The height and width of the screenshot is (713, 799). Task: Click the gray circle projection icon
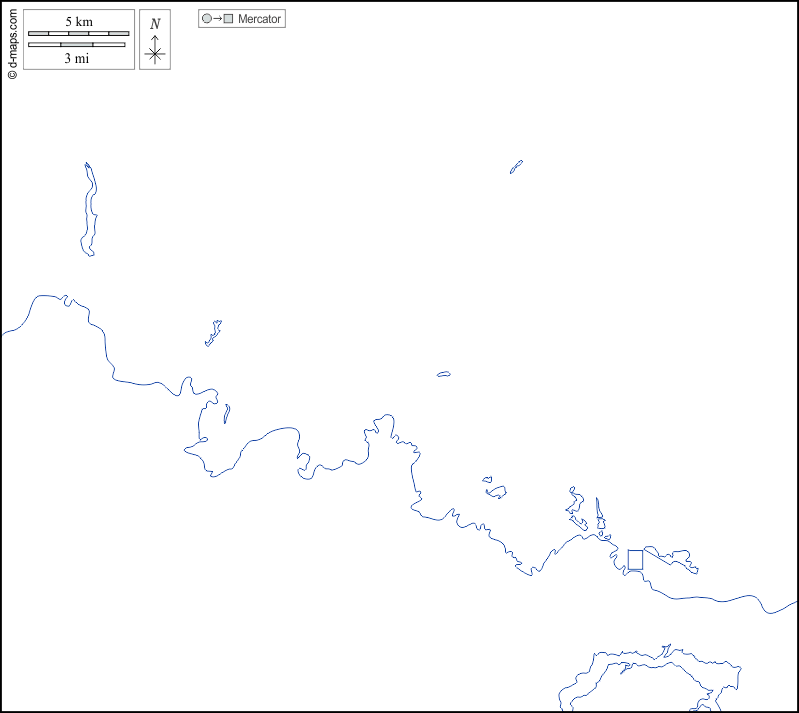click(206, 19)
